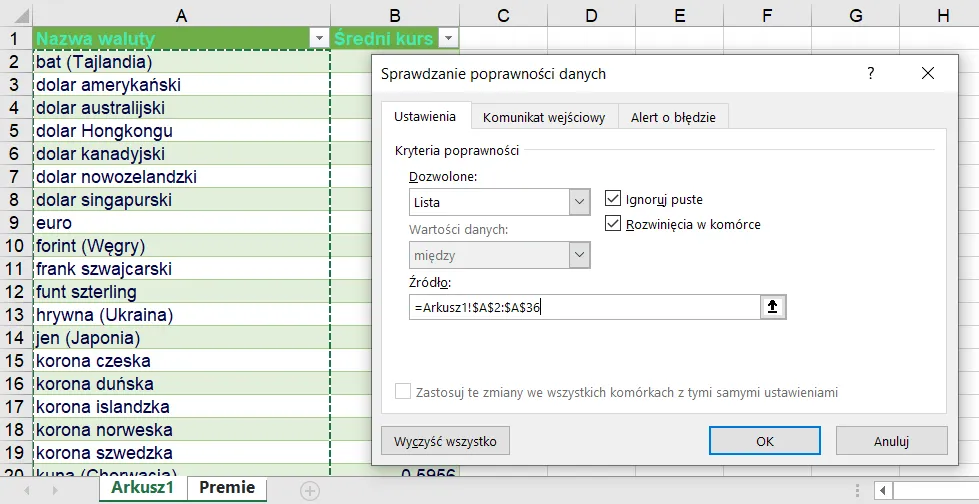Click the select-all corner of the sheet
This screenshot has height=504, width=979.
(x=16, y=16)
